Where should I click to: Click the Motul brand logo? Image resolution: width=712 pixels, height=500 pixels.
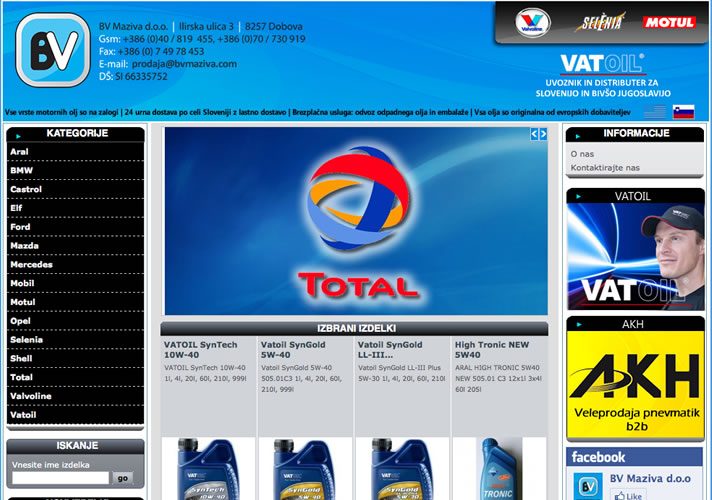click(x=669, y=22)
